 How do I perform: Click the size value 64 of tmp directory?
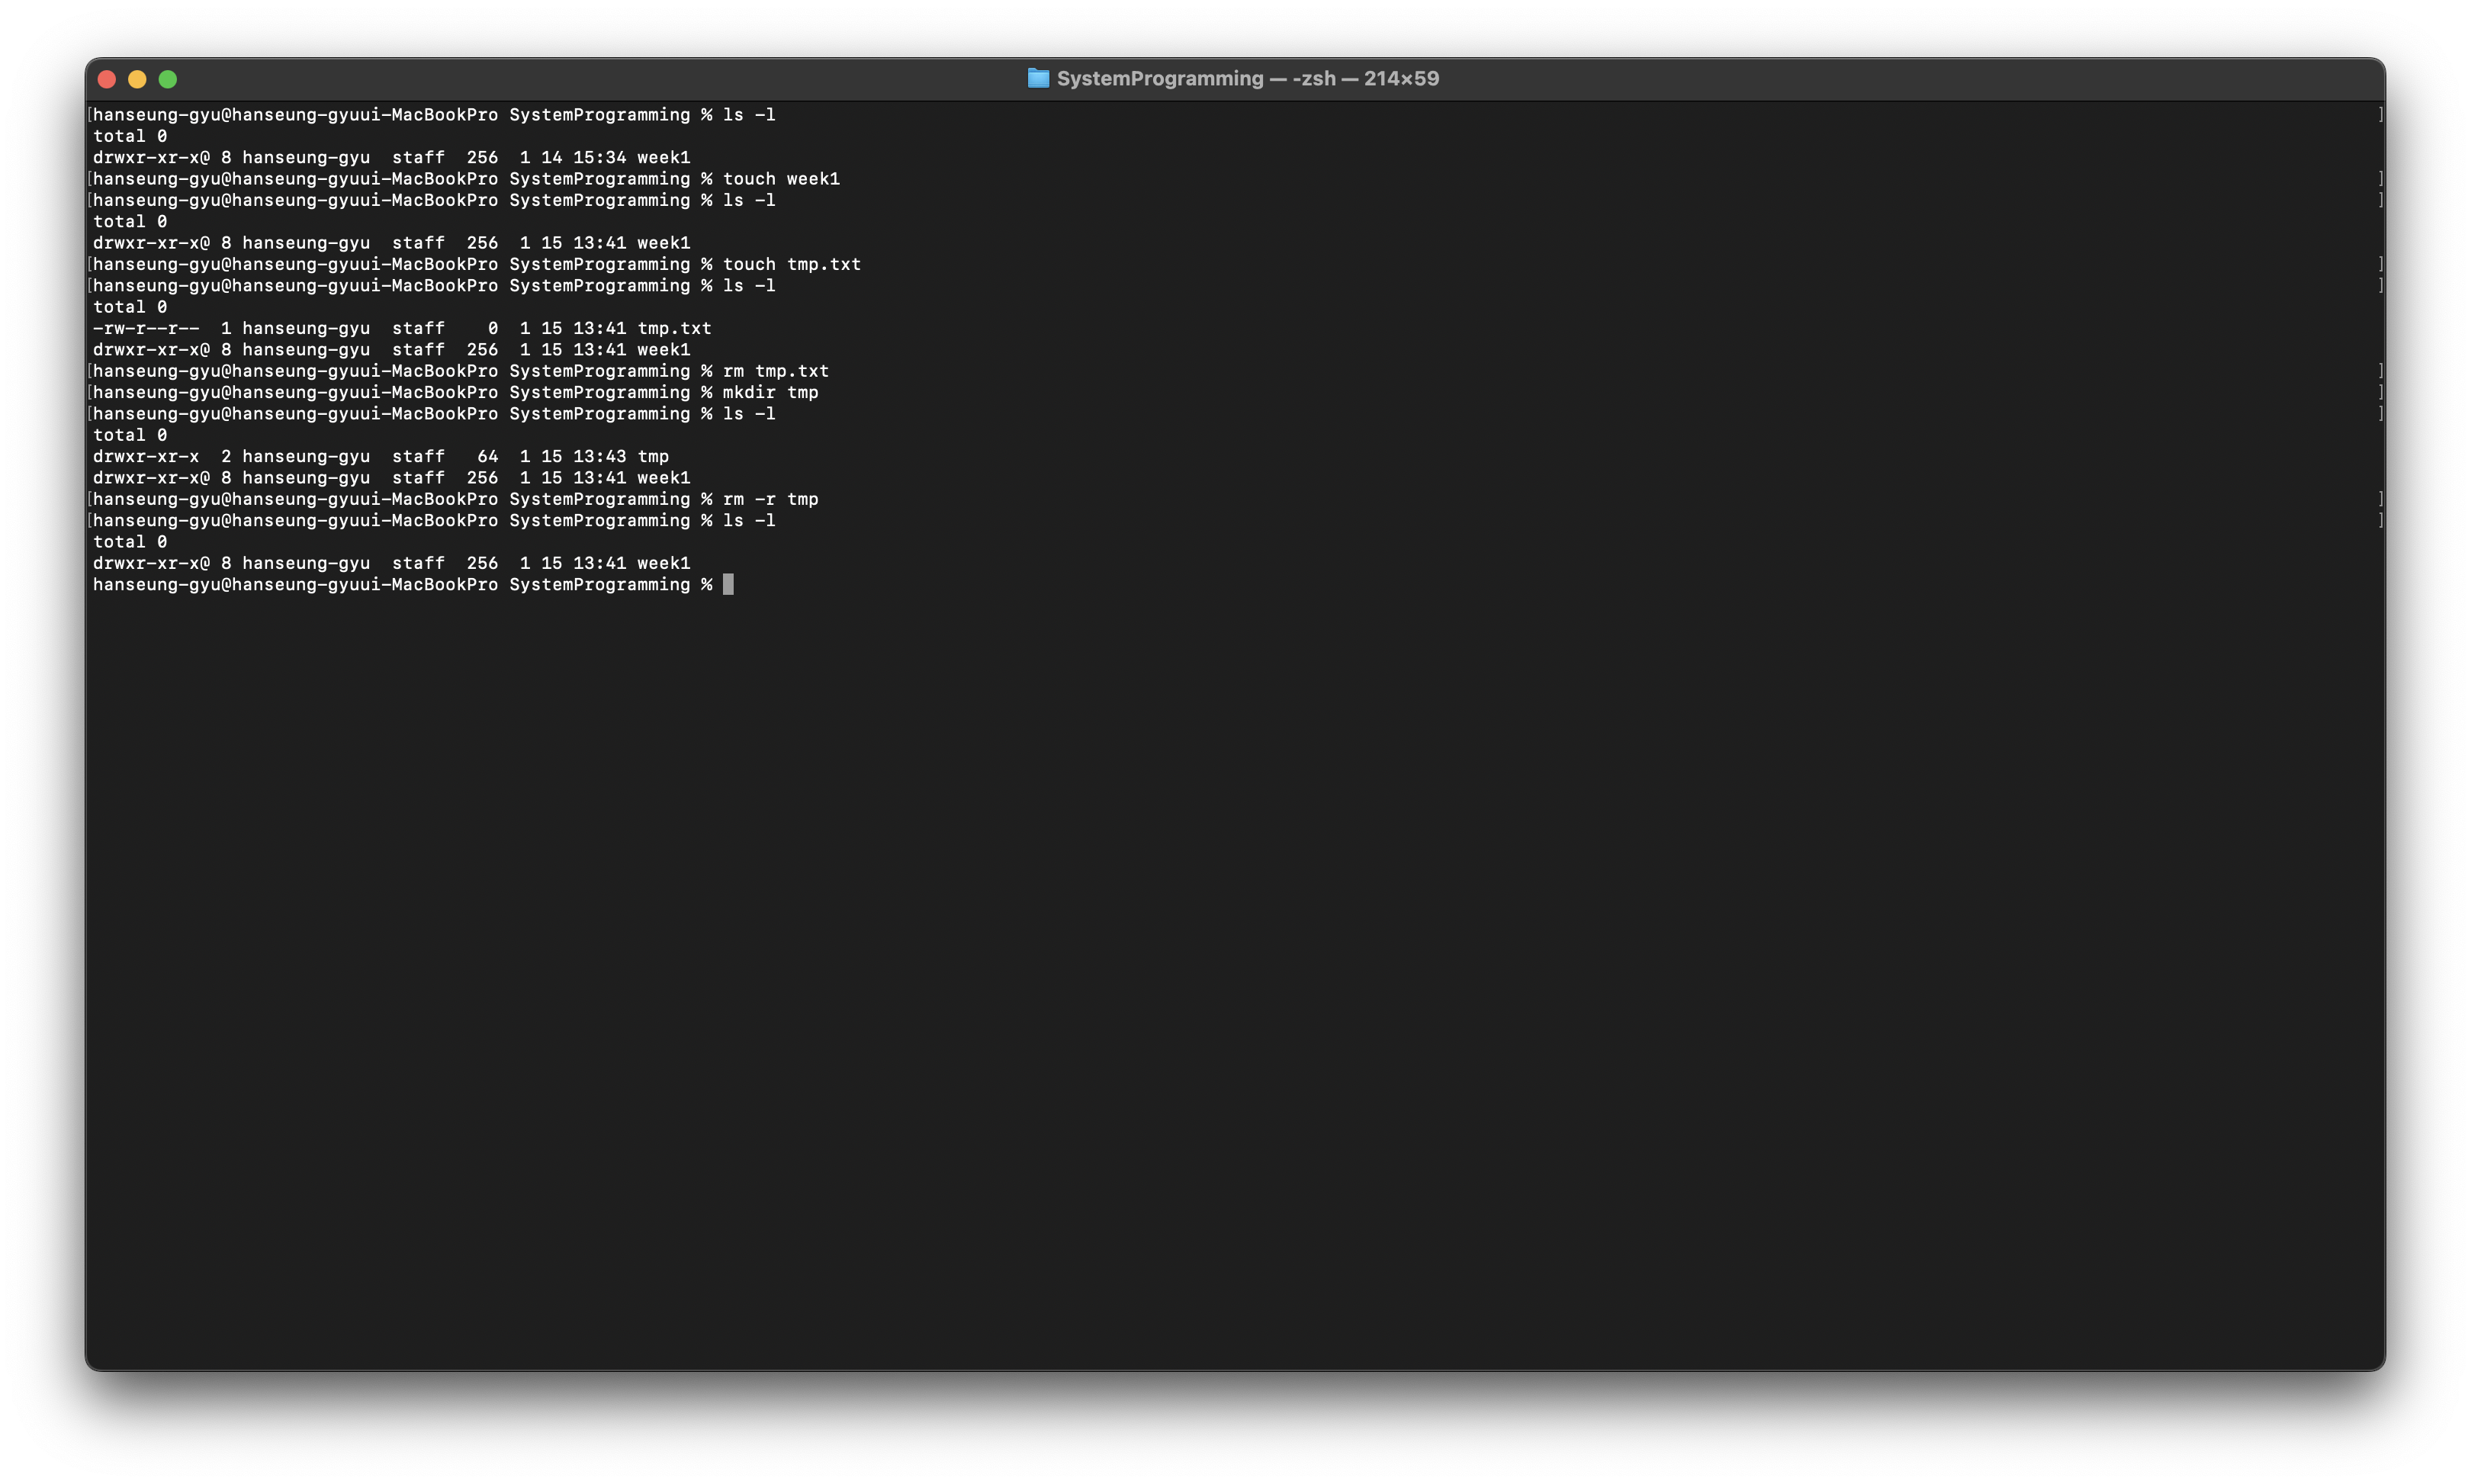click(x=487, y=457)
